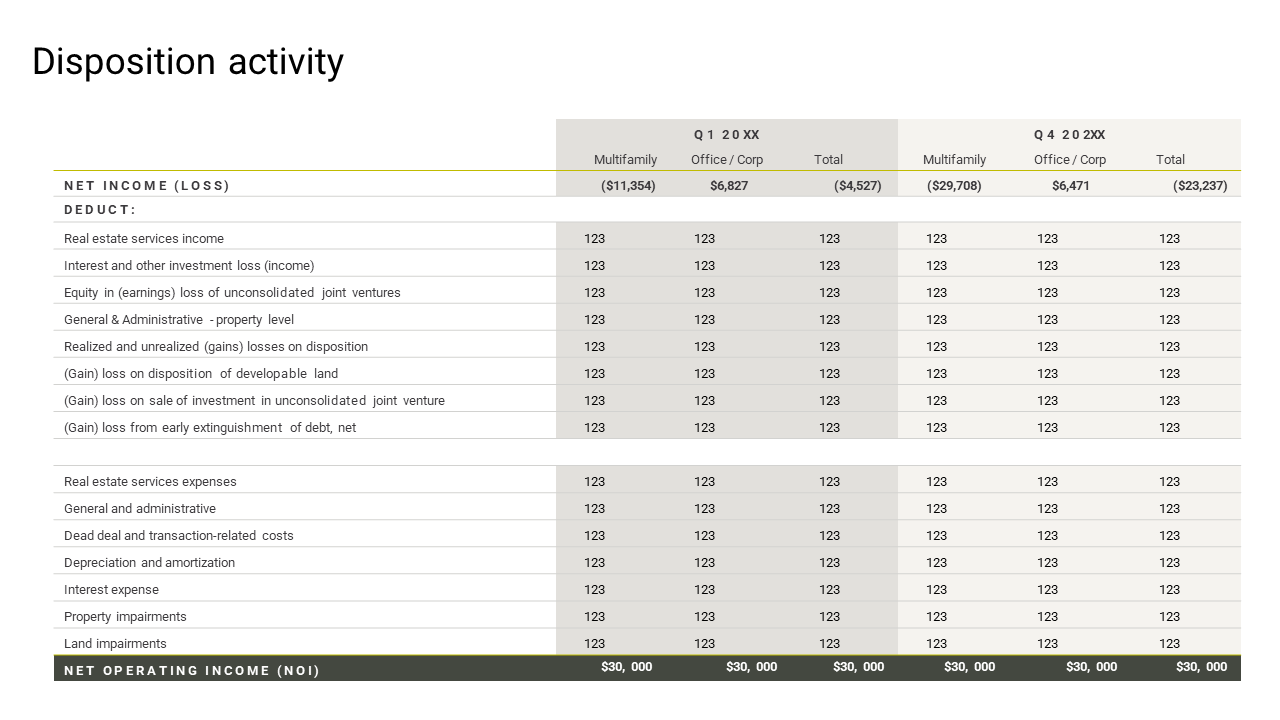
Task: Select the 'Q1 20XX' column group header
Action: (x=727, y=135)
